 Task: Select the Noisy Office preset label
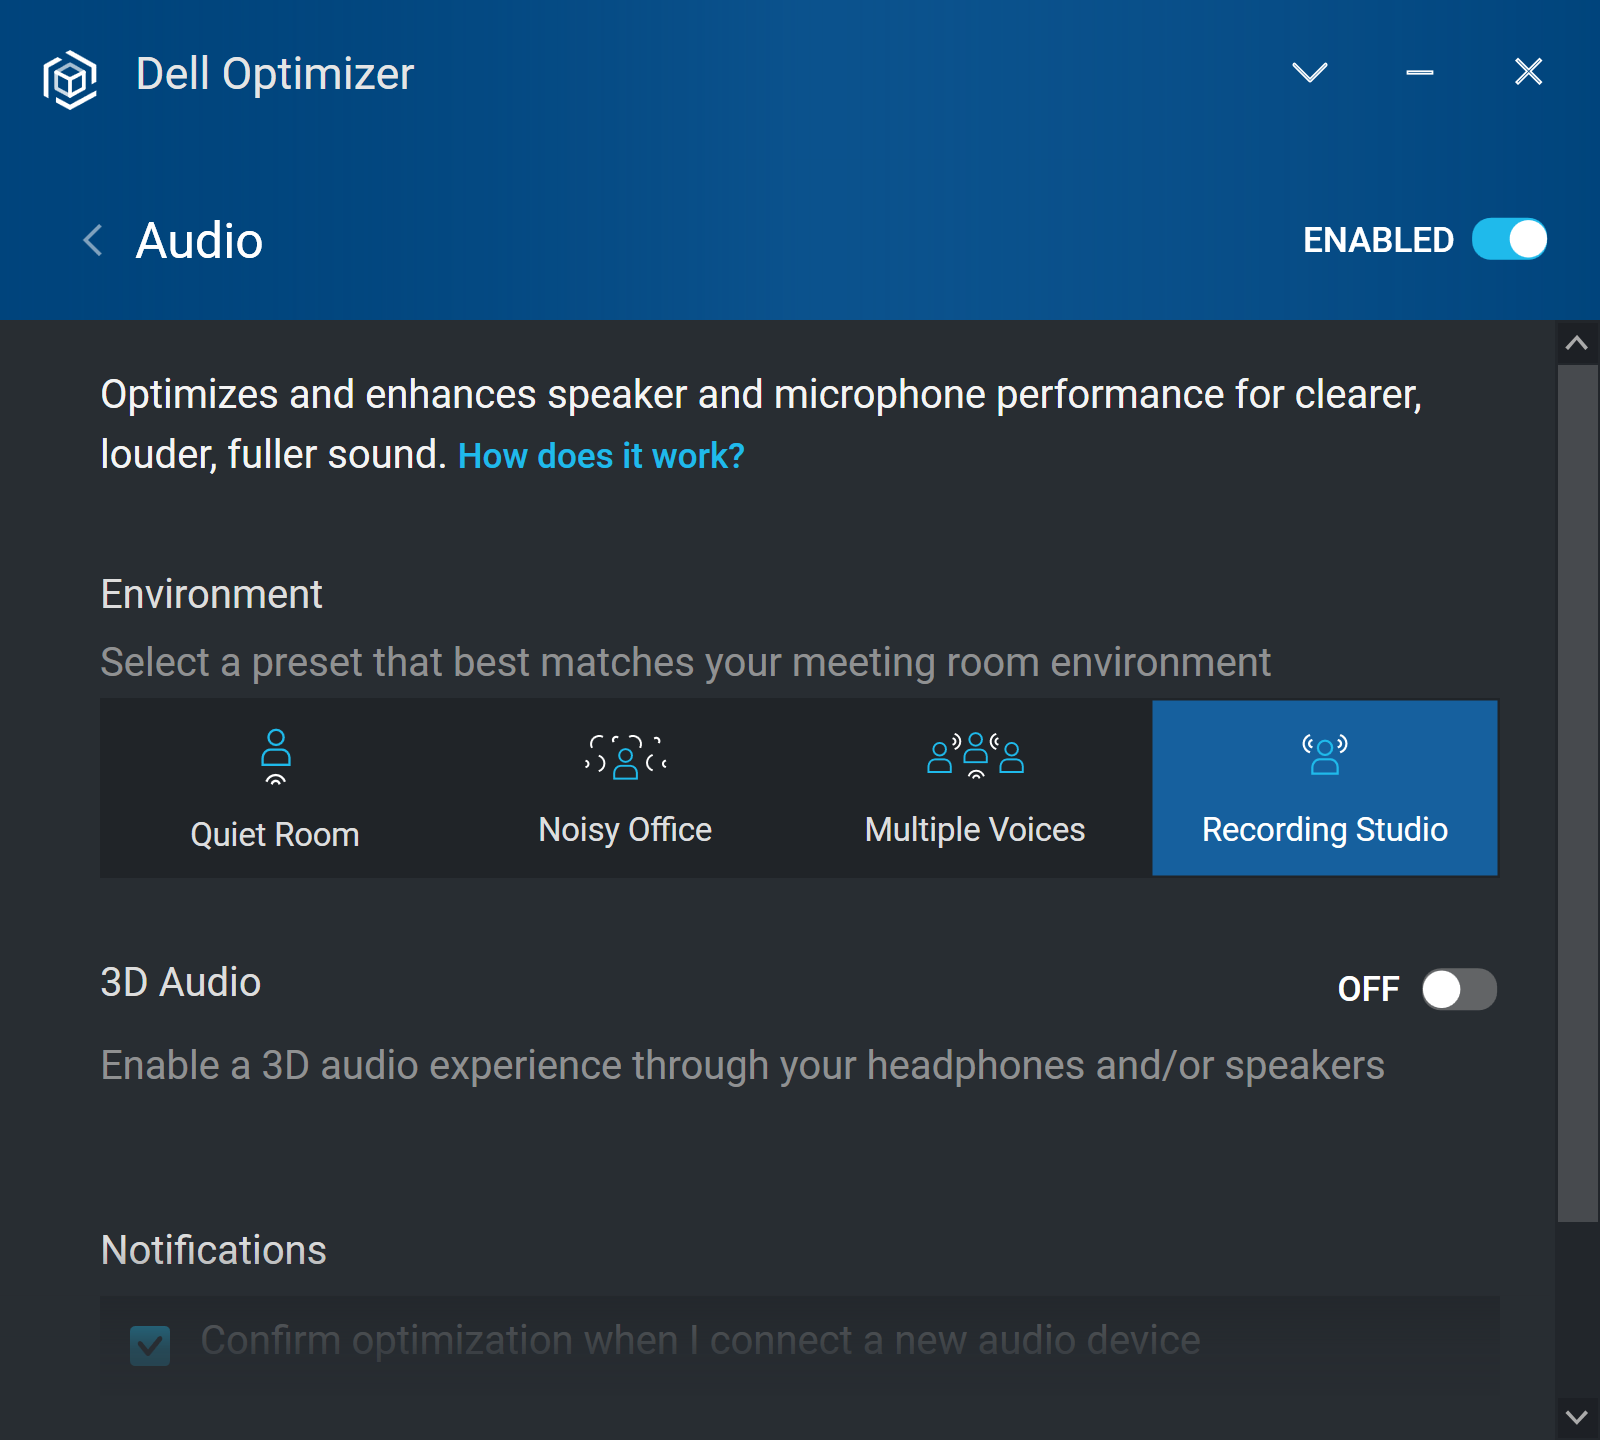coord(625,830)
